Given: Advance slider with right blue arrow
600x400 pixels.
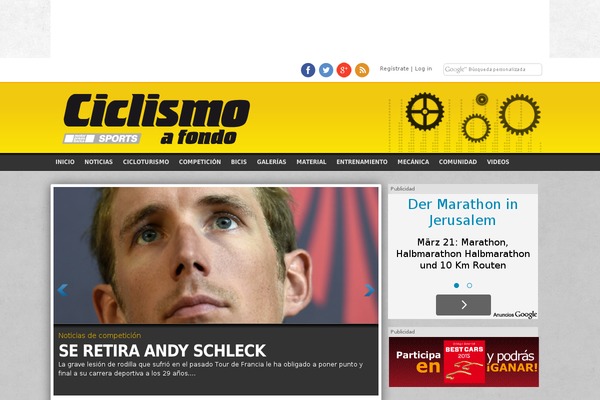Looking at the screenshot, I should pos(369,290).
